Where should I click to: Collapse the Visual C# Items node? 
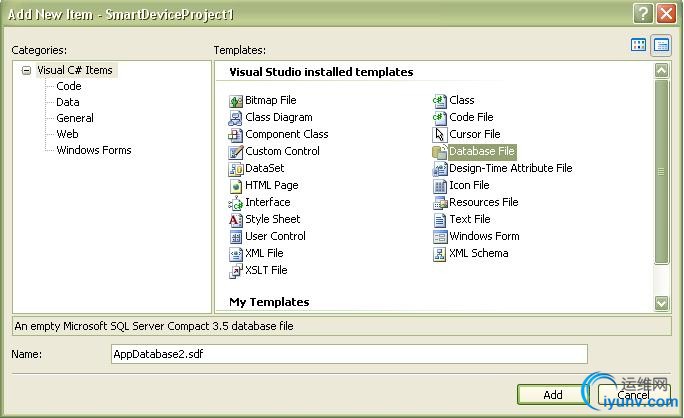pyautogui.click(x=26, y=70)
